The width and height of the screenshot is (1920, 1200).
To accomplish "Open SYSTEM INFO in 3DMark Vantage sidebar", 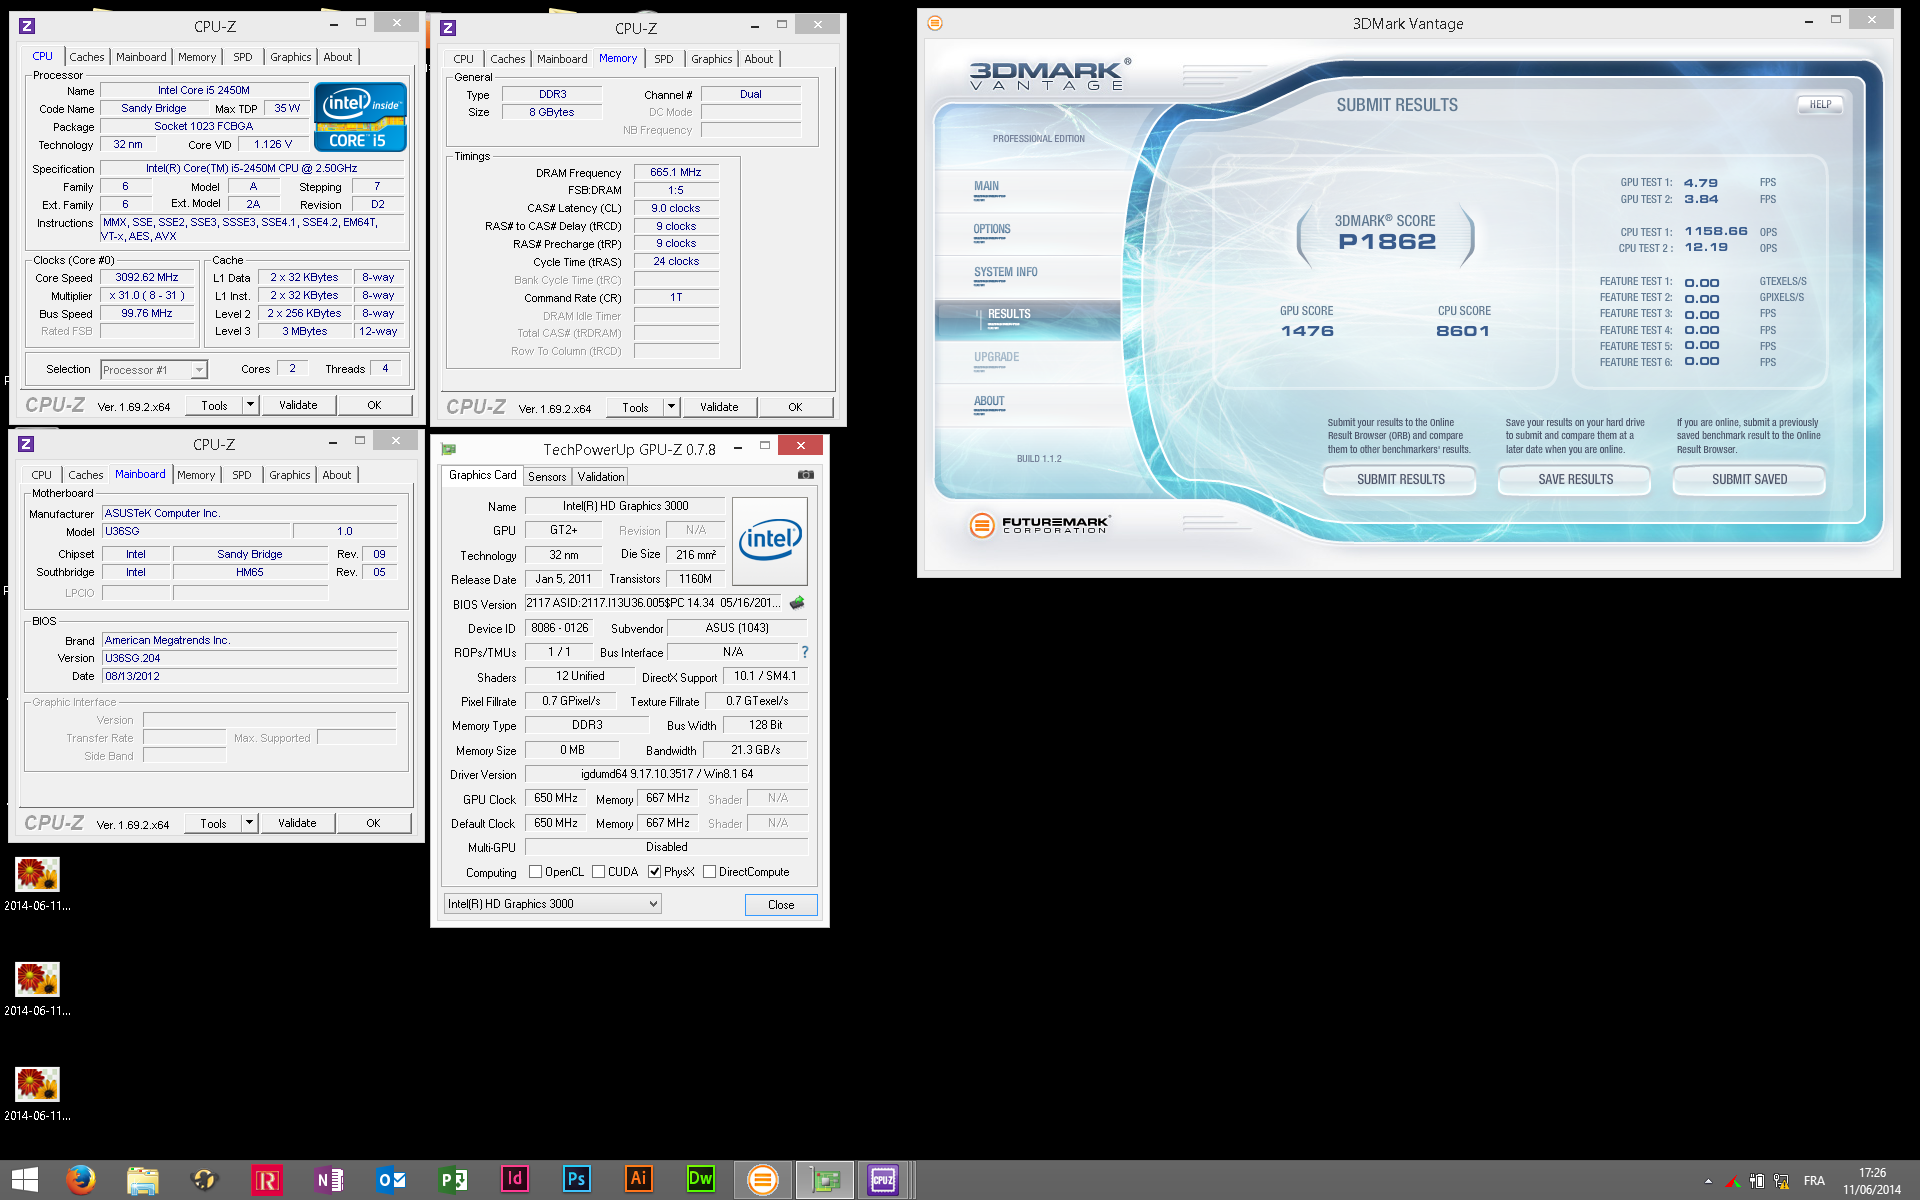I will pyautogui.click(x=1006, y=272).
